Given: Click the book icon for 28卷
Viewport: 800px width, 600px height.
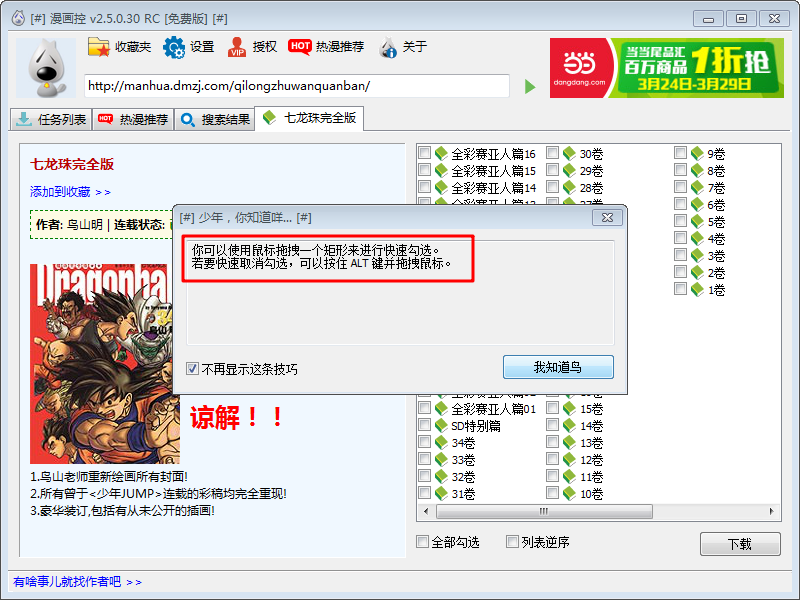Looking at the screenshot, I should click(x=569, y=187).
